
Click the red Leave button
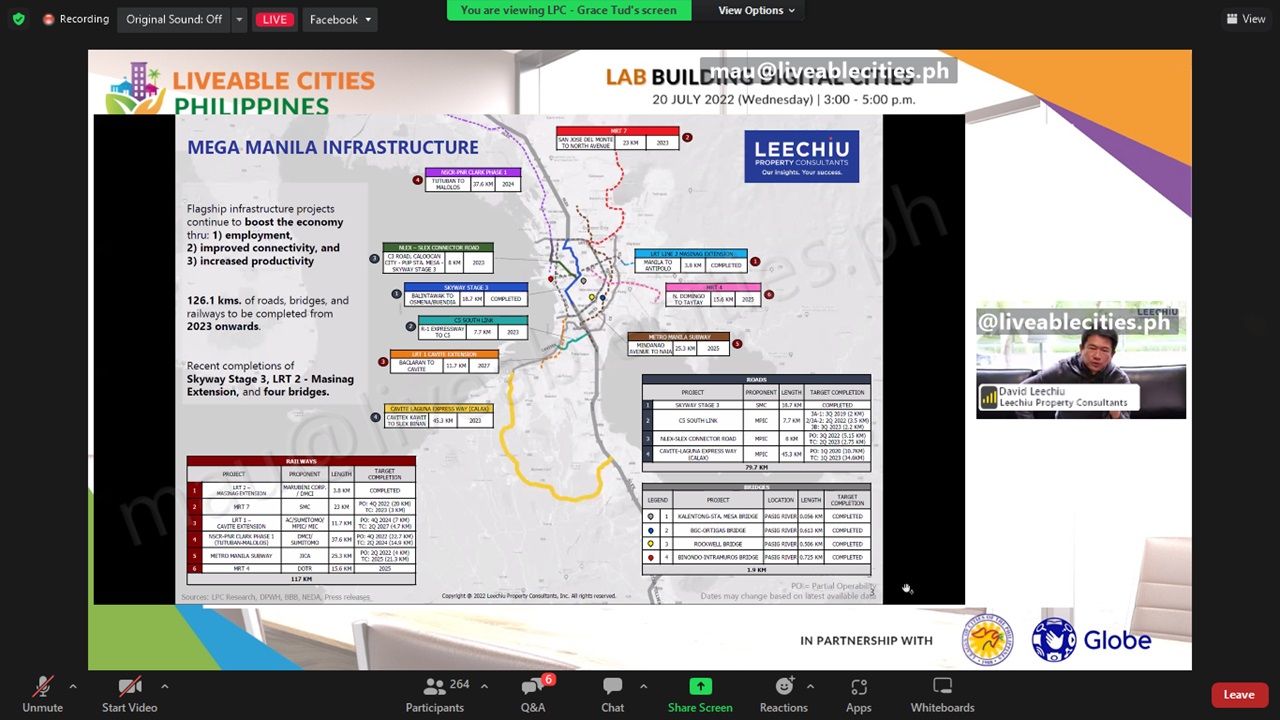coord(1239,695)
